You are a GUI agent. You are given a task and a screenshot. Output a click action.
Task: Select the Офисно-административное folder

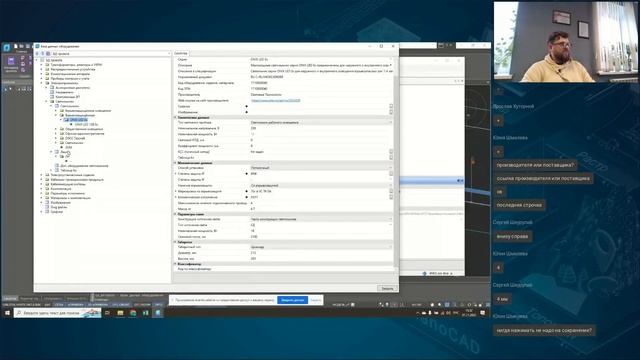[x=84, y=133]
